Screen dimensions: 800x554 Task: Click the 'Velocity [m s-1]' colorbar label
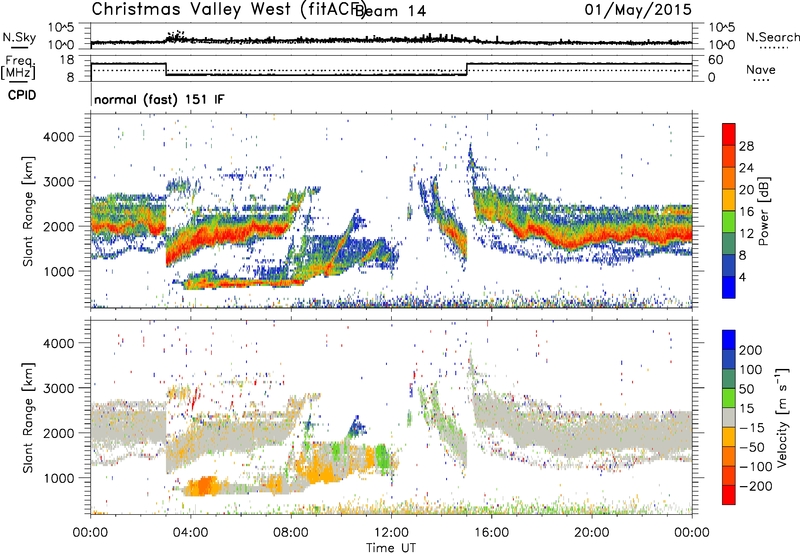781,417
